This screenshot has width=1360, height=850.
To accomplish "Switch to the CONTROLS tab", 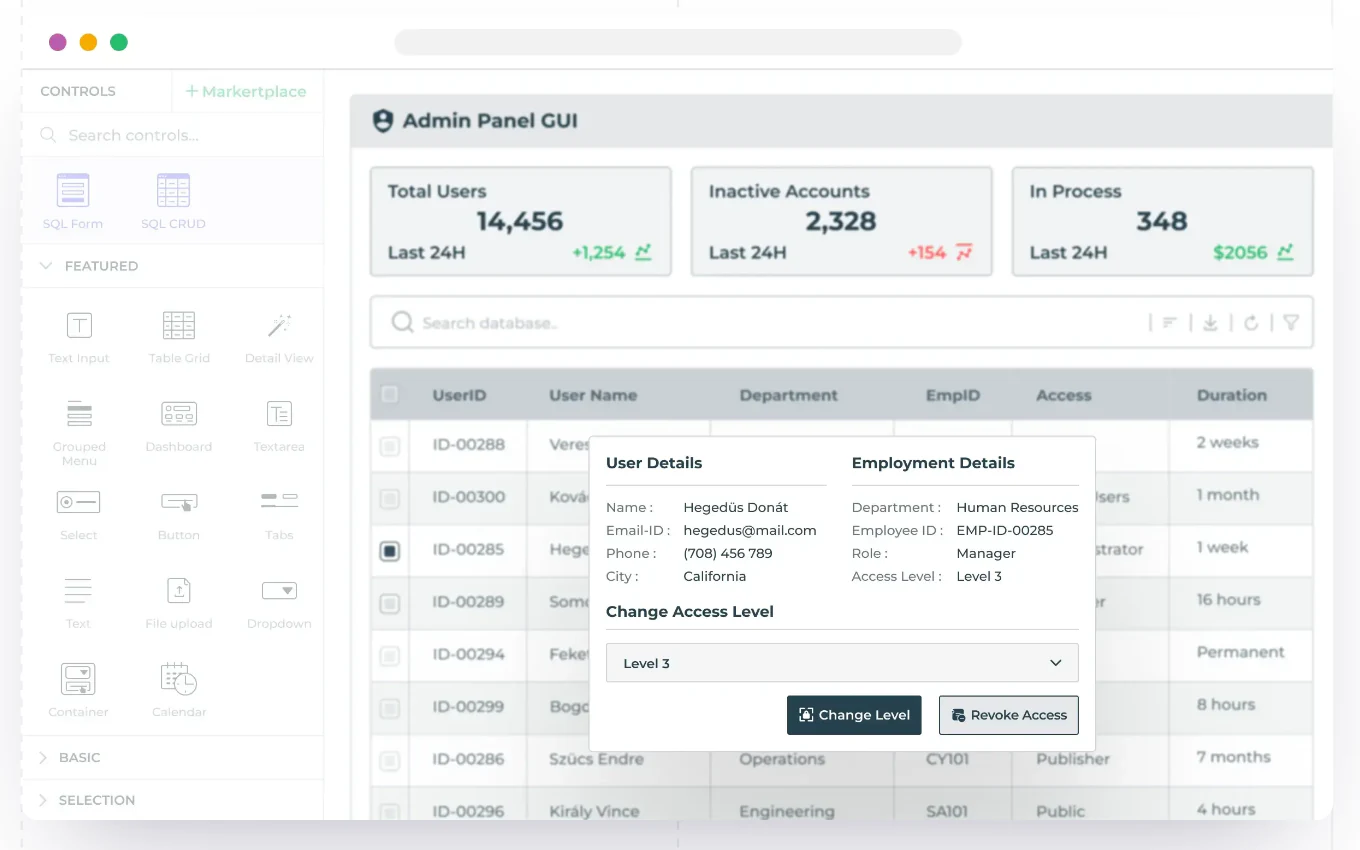I will pyautogui.click(x=78, y=91).
